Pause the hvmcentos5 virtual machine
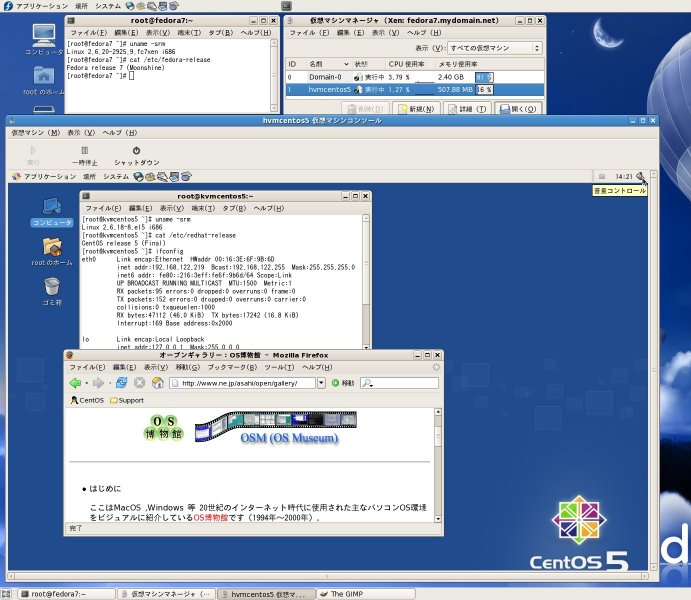The height and width of the screenshot is (600, 691). point(85,156)
